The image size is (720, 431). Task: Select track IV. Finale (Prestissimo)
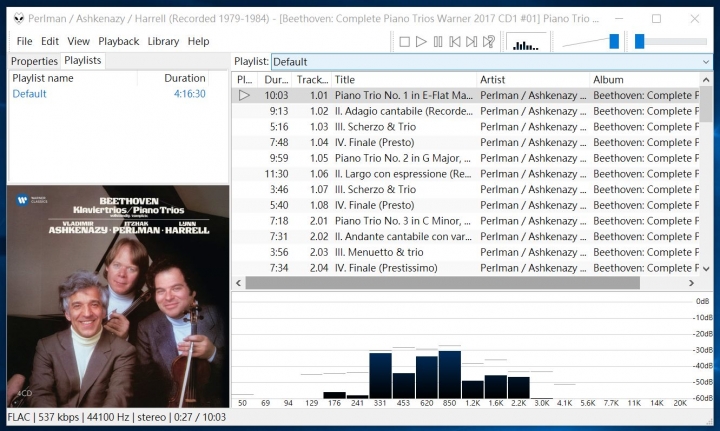pos(466,268)
